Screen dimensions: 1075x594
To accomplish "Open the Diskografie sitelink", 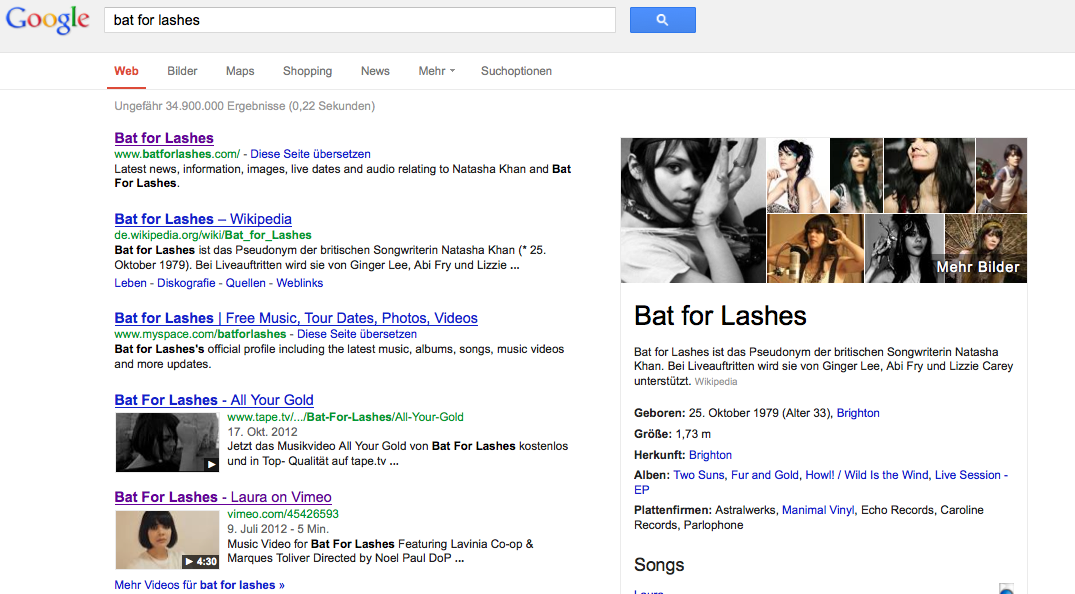I will tap(186, 283).
